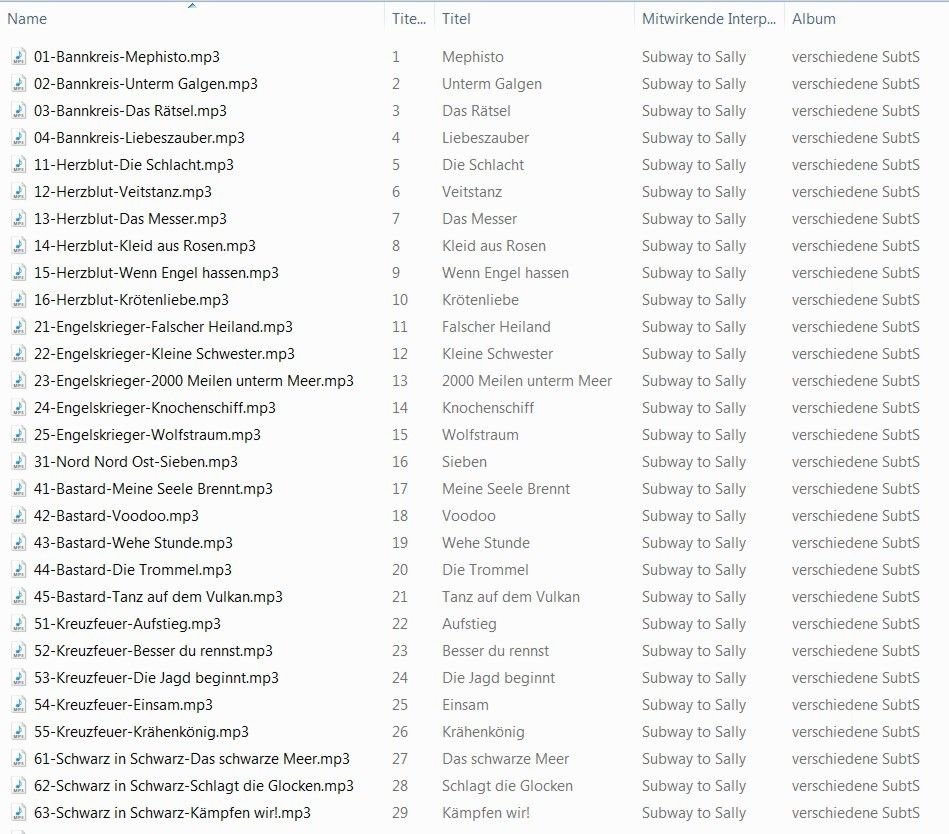Select the icon for 44-Bastard-Die Trommel.mp3
The height and width of the screenshot is (834, 949).
coord(19,570)
